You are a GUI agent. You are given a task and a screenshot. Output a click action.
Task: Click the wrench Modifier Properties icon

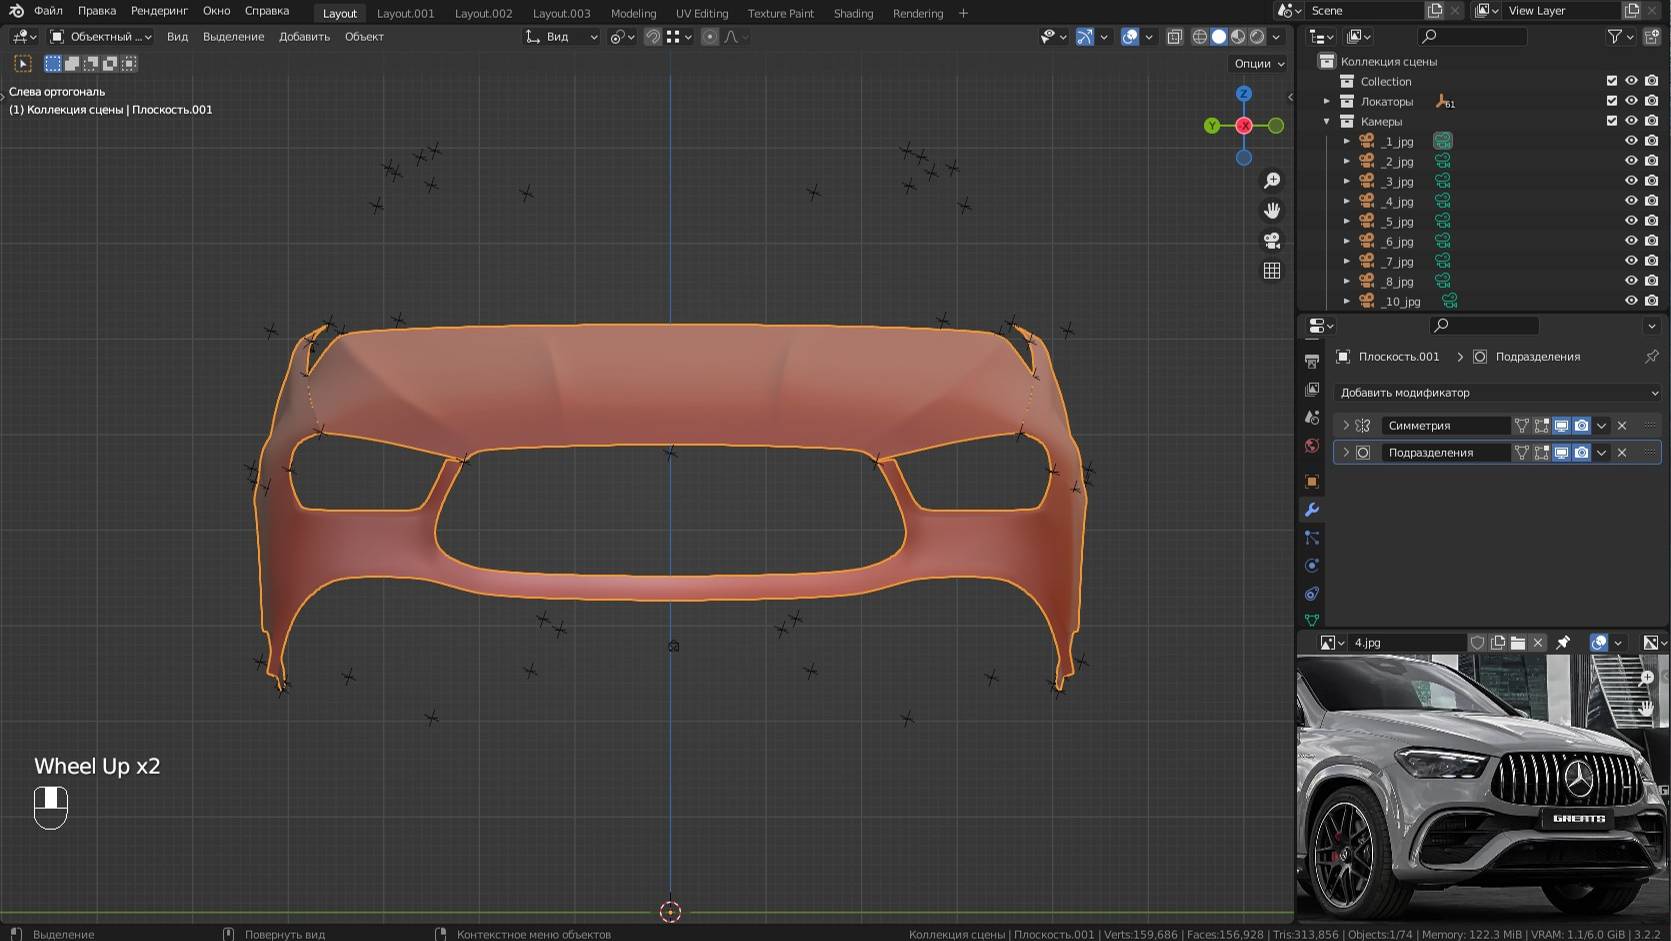pos(1311,510)
